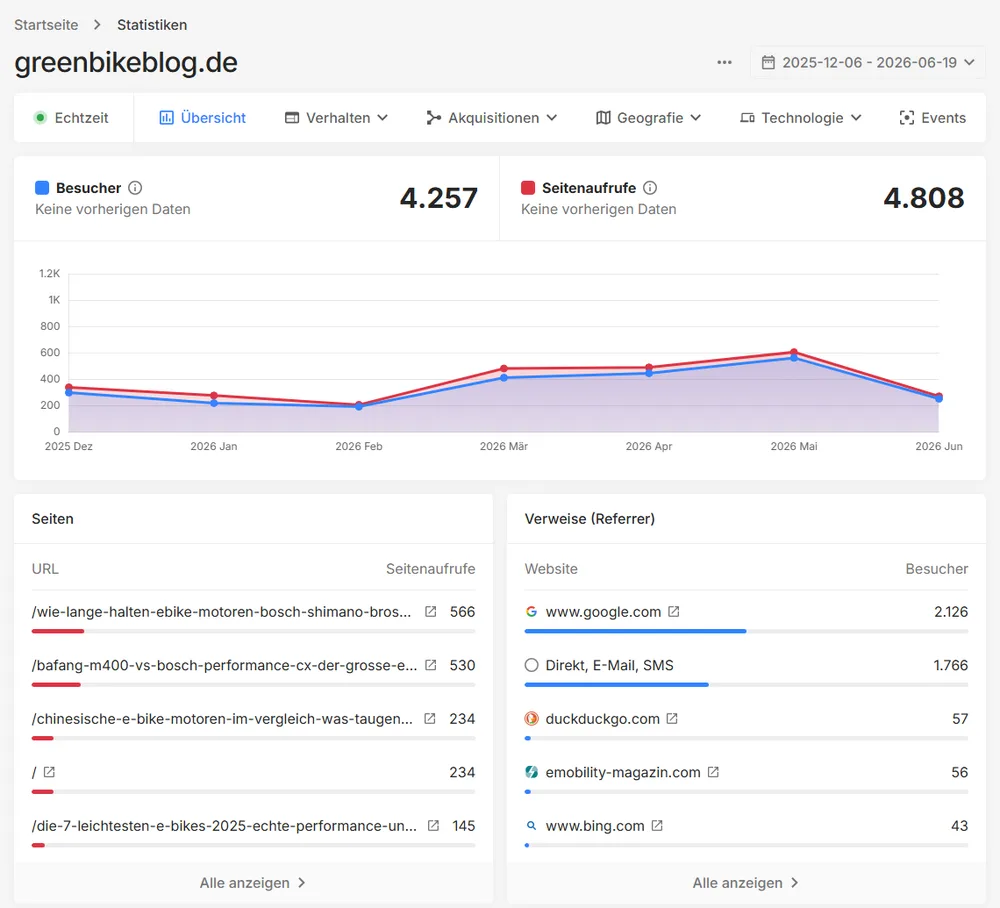The image size is (1000, 908).
Task: Open external link icon for root / page
Action: [49, 772]
